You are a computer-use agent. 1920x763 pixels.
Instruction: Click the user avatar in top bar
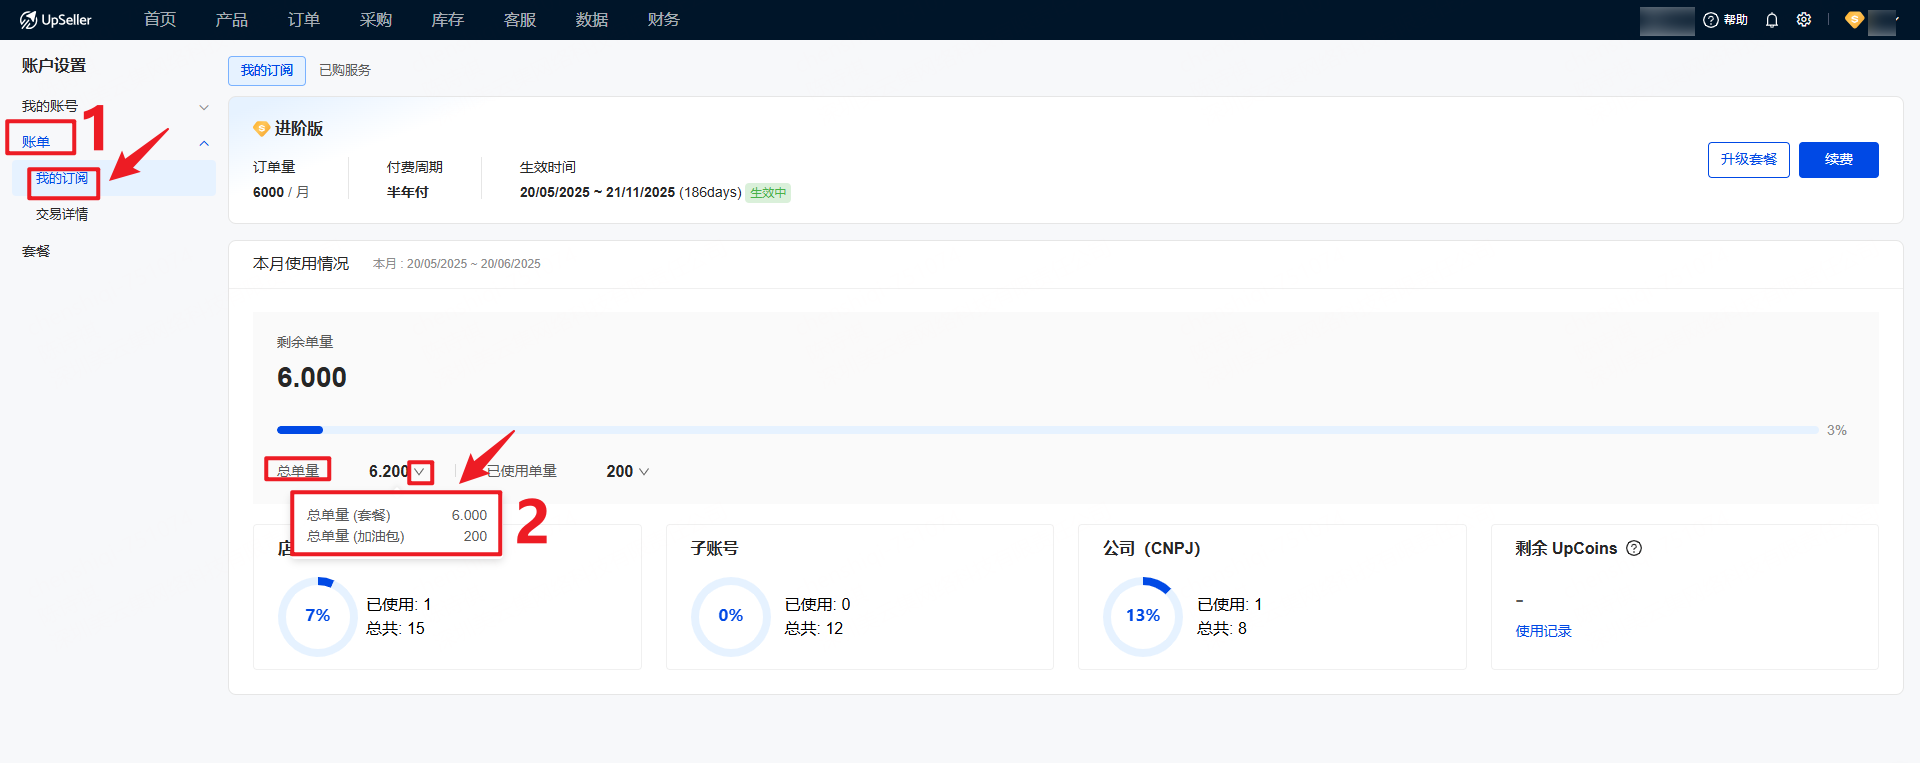click(x=1881, y=21)
